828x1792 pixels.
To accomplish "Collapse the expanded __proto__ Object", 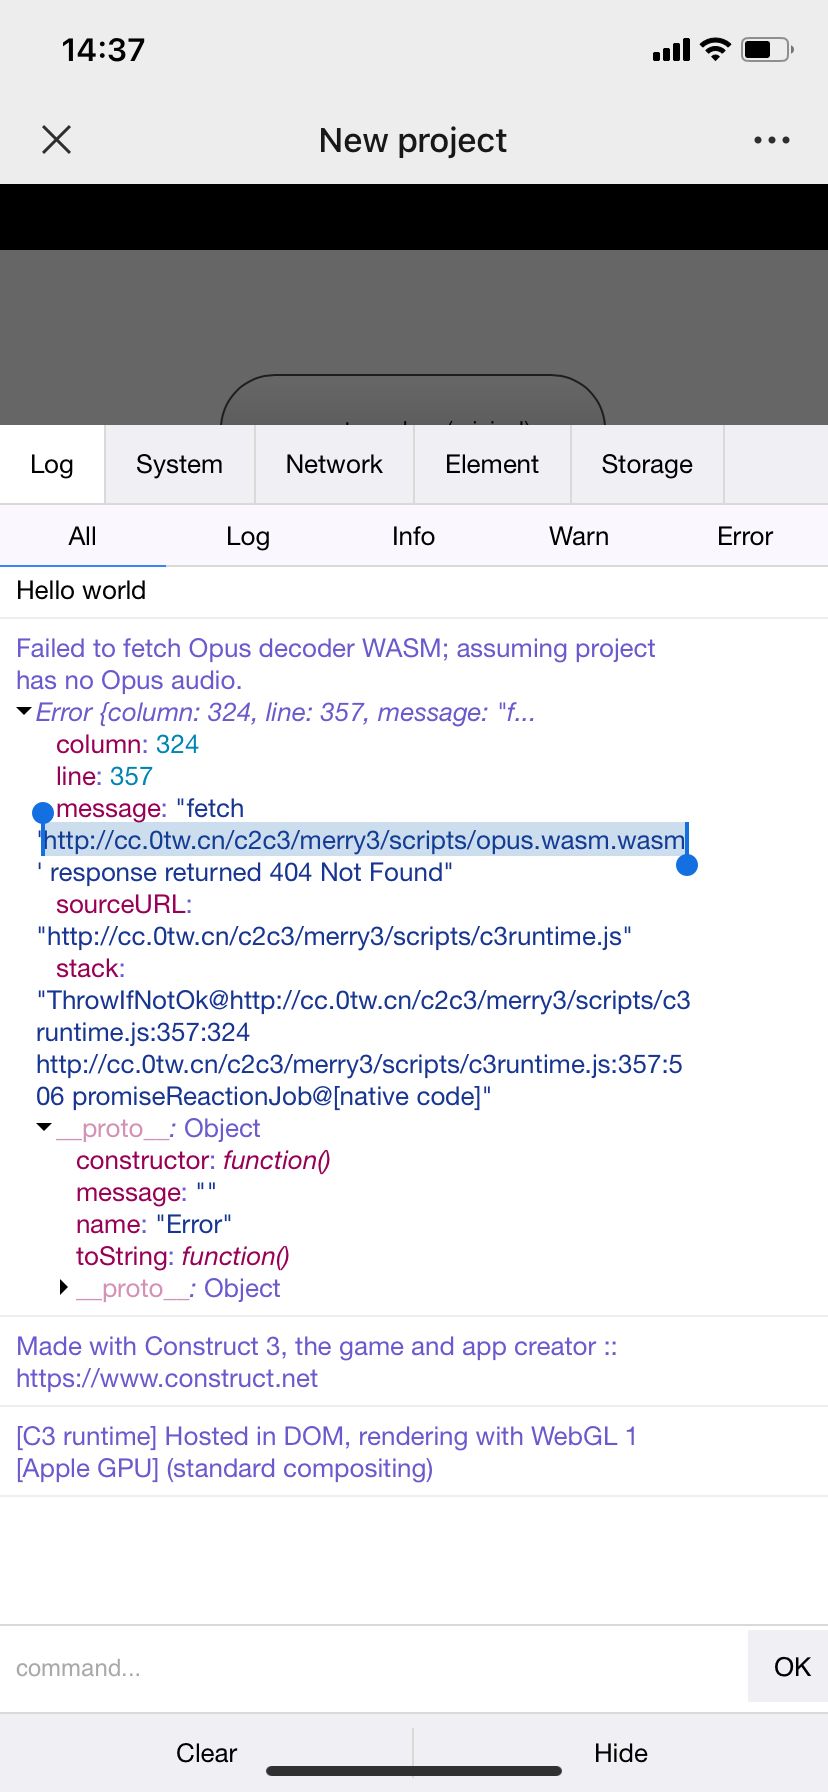I will pos(43,1126).
